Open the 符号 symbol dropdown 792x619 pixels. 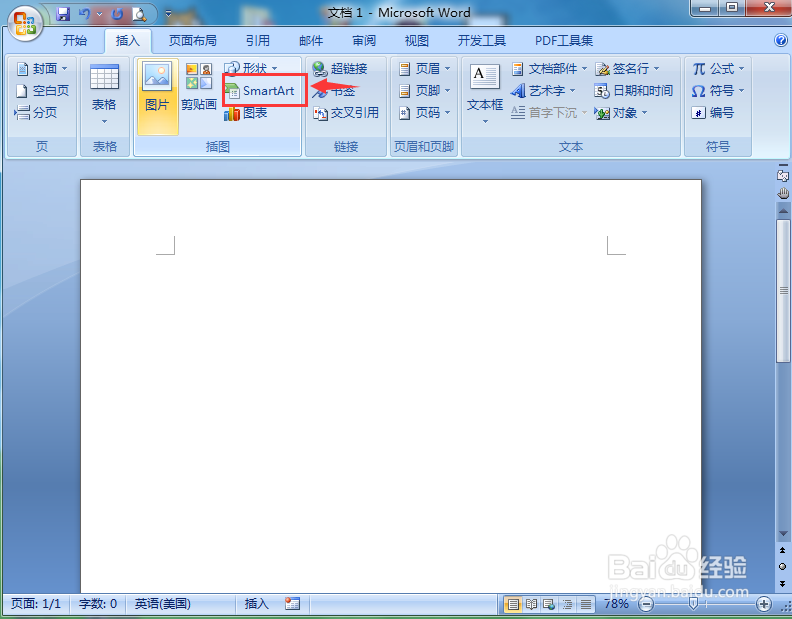pyautogui.click(x=718, y=90)
